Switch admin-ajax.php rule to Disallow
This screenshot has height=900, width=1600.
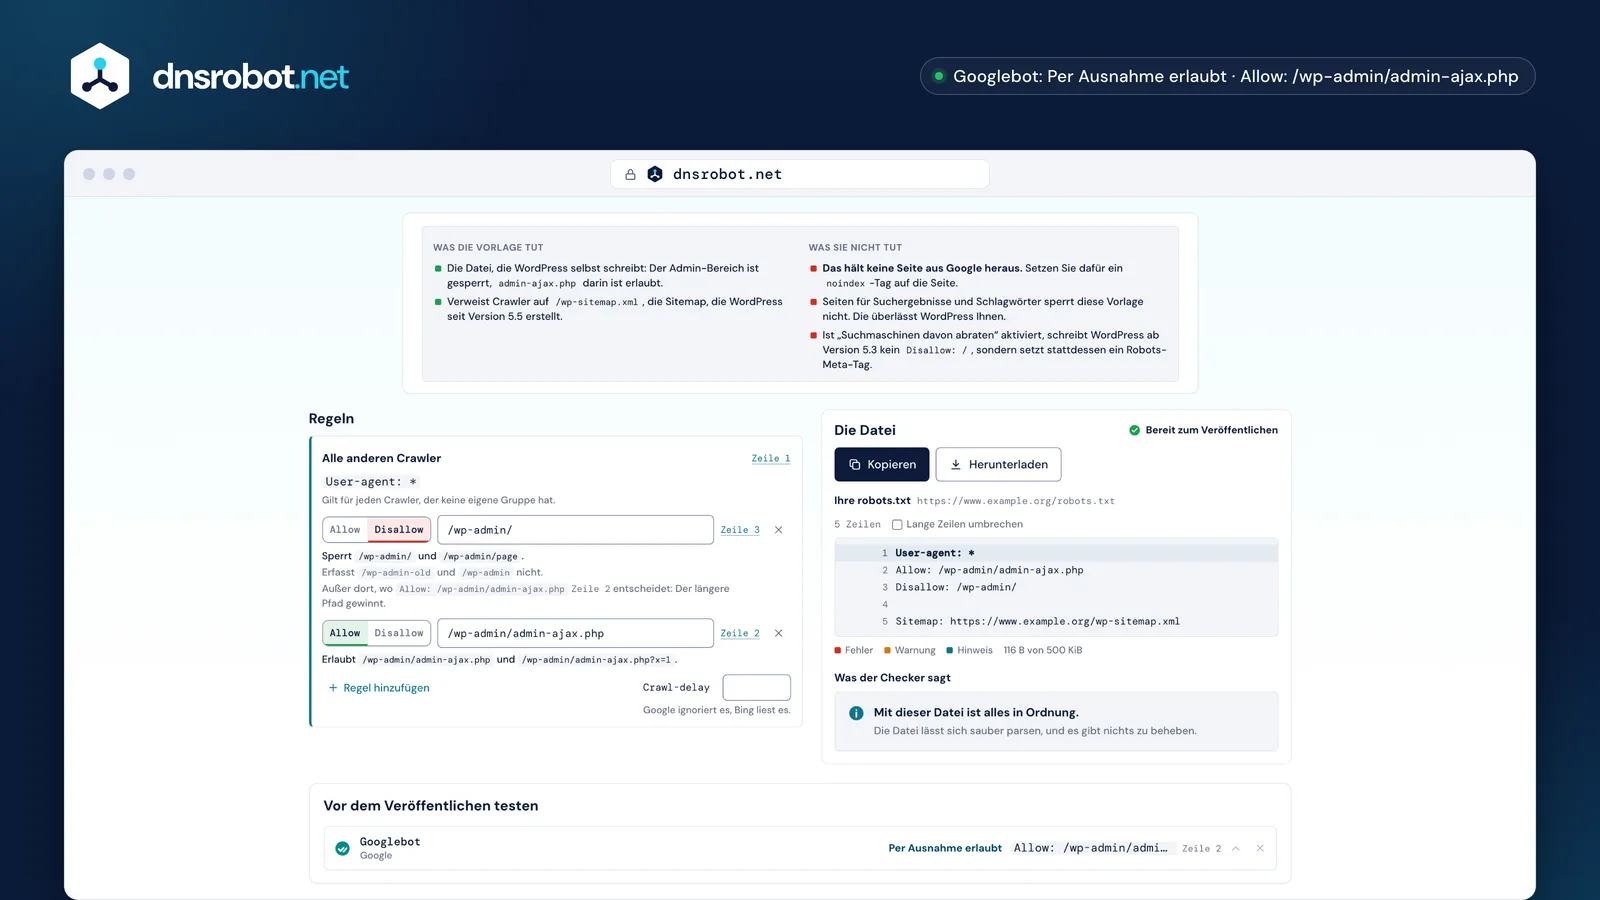coord(399,633)
